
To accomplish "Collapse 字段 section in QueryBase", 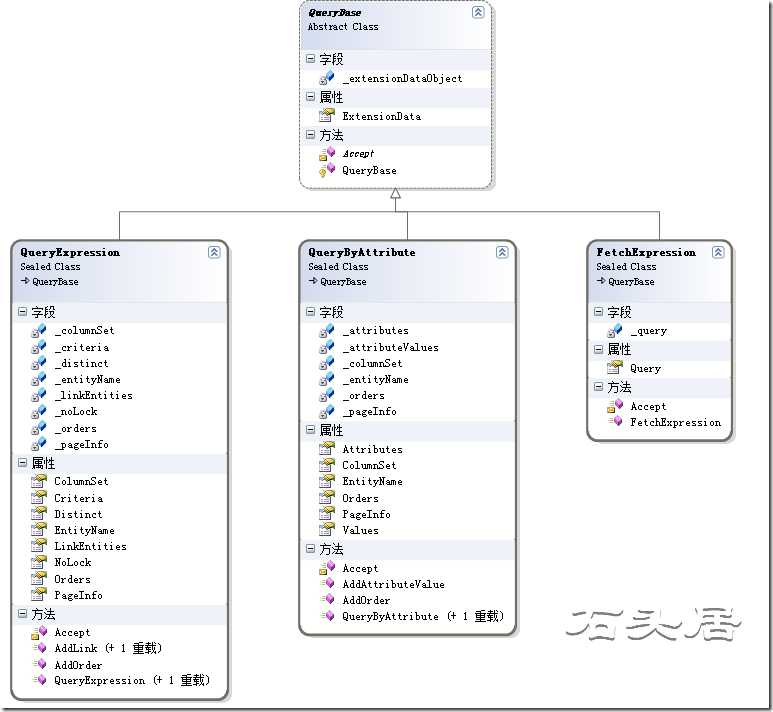I will pyautogui.click(x=310, y=59).
